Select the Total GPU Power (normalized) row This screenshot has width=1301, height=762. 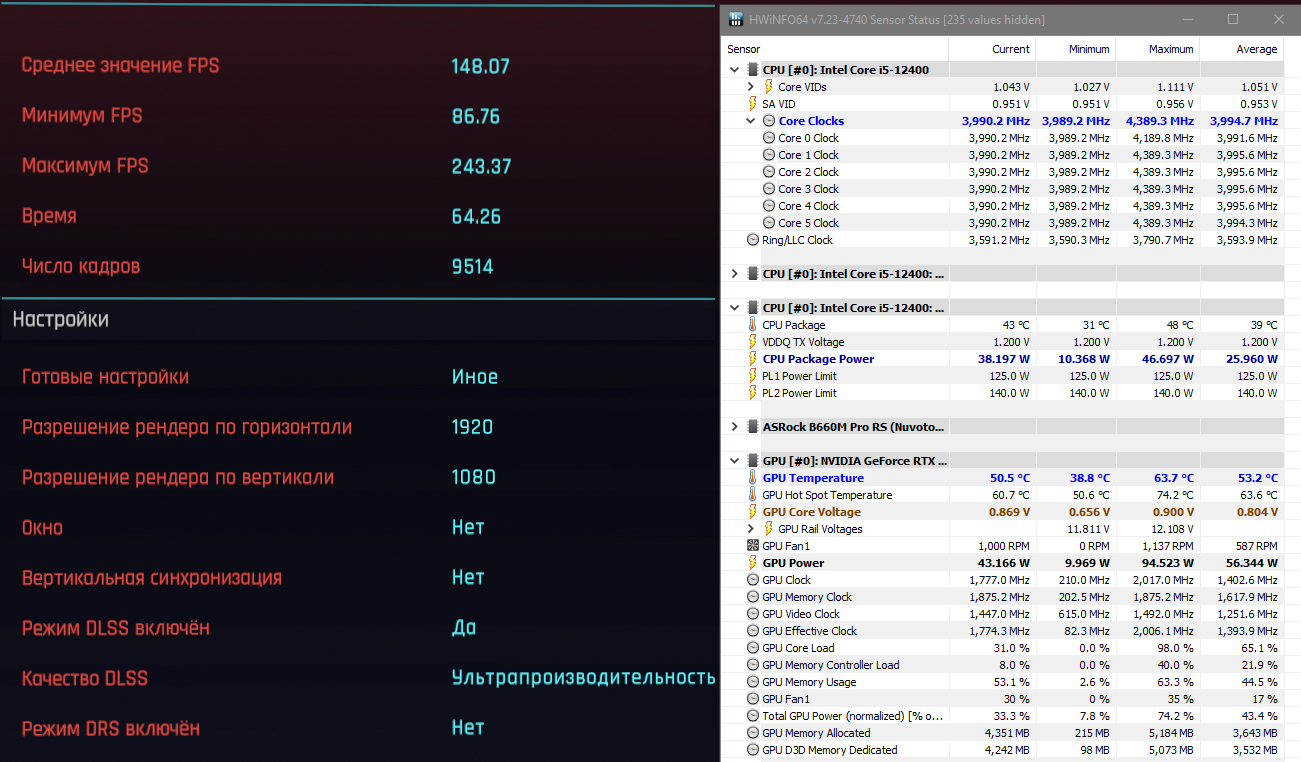(1004, 716)
